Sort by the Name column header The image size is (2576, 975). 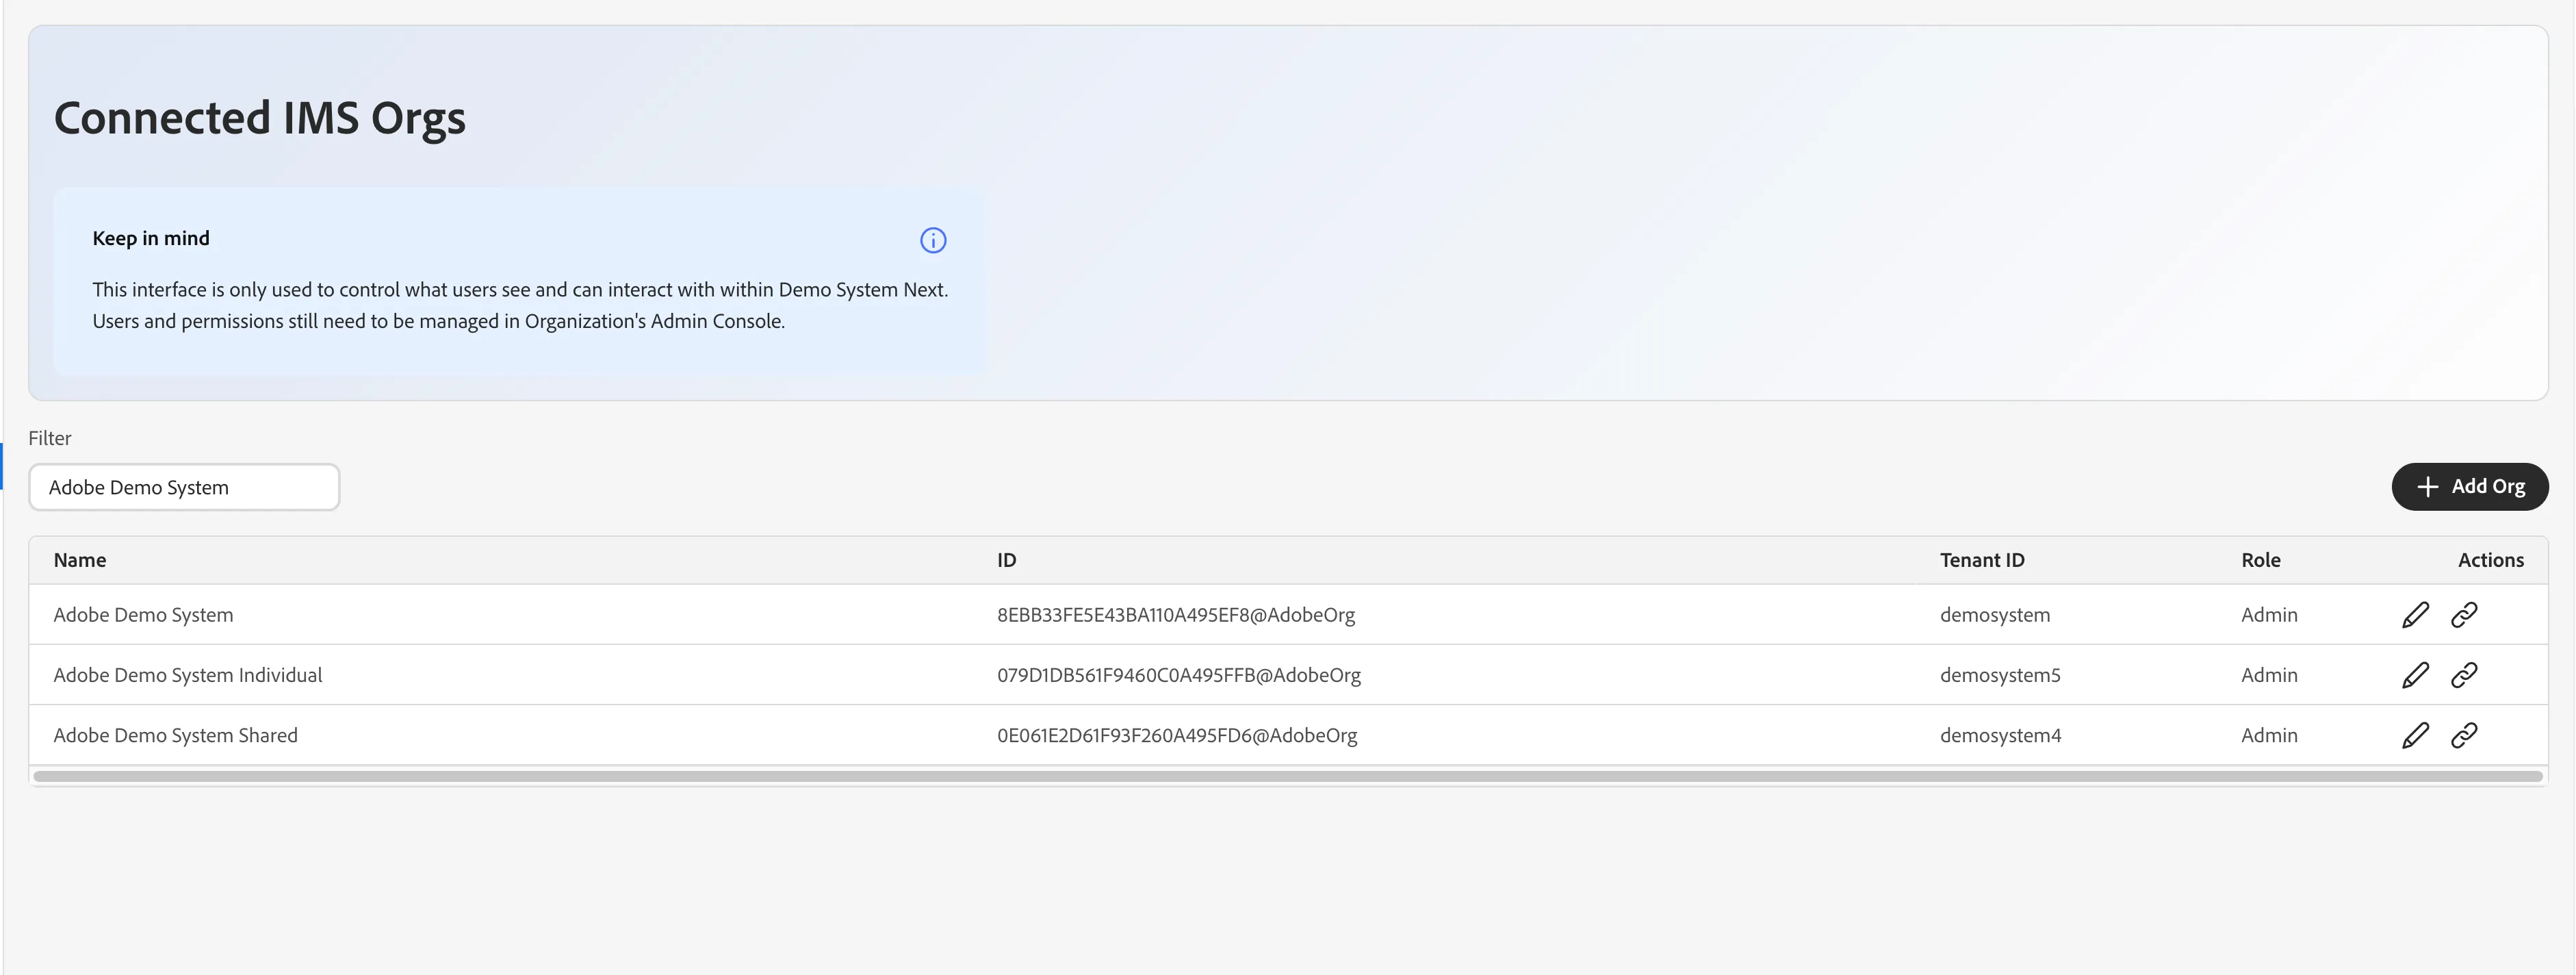click(80, 560)
